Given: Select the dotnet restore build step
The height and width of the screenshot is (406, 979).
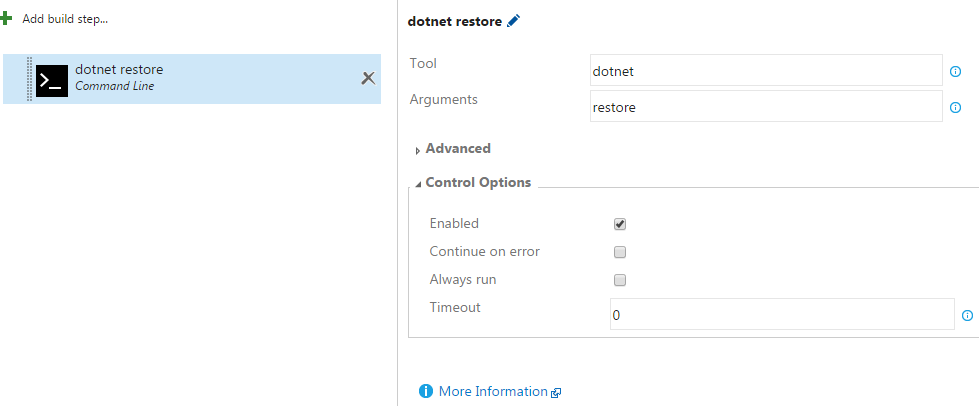Looking at the screenshot, I should (200, 78).
